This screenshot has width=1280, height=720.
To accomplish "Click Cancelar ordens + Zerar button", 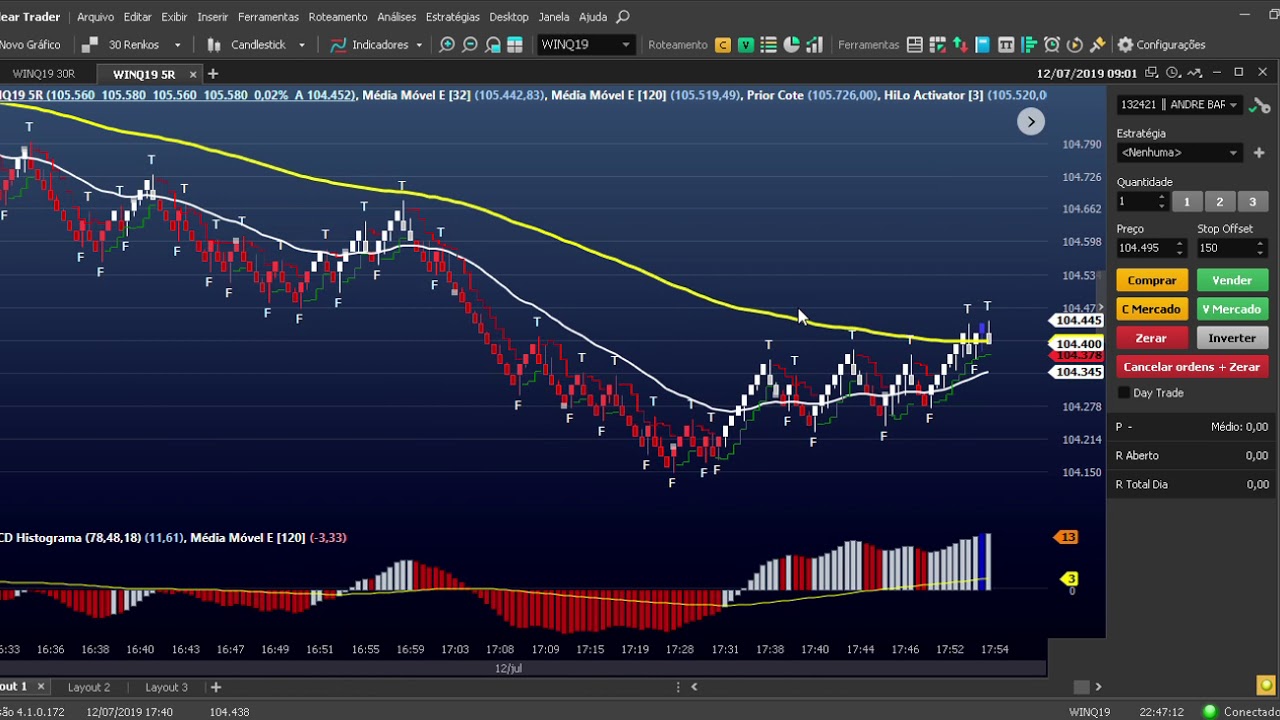I will click(1192, 367).
